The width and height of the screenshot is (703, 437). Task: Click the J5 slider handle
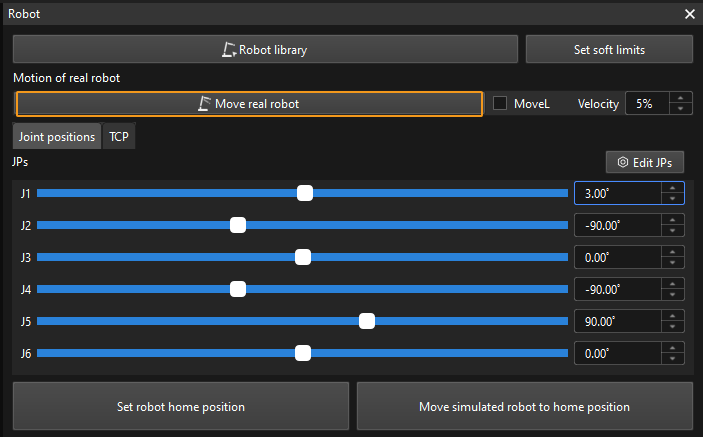click(x=367, y=321)
